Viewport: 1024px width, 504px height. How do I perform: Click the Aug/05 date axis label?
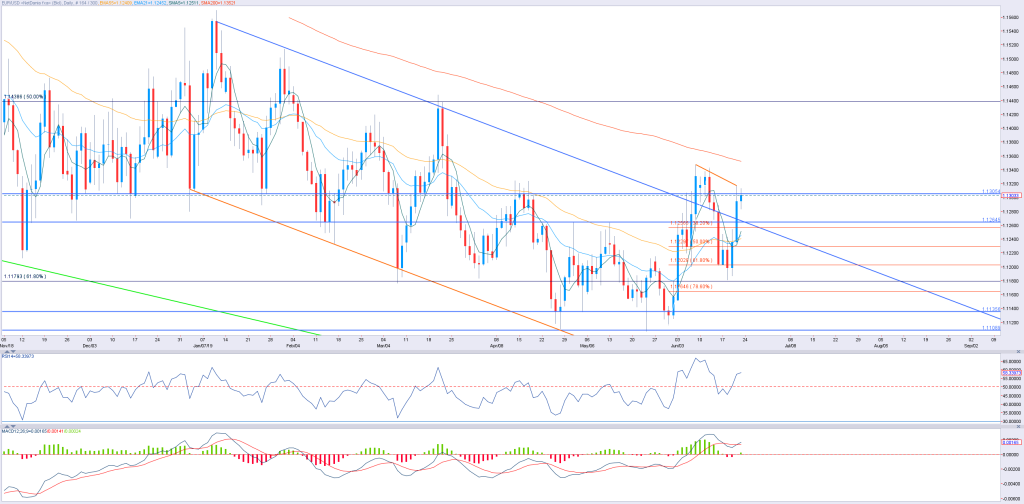[x=882, y=347]
